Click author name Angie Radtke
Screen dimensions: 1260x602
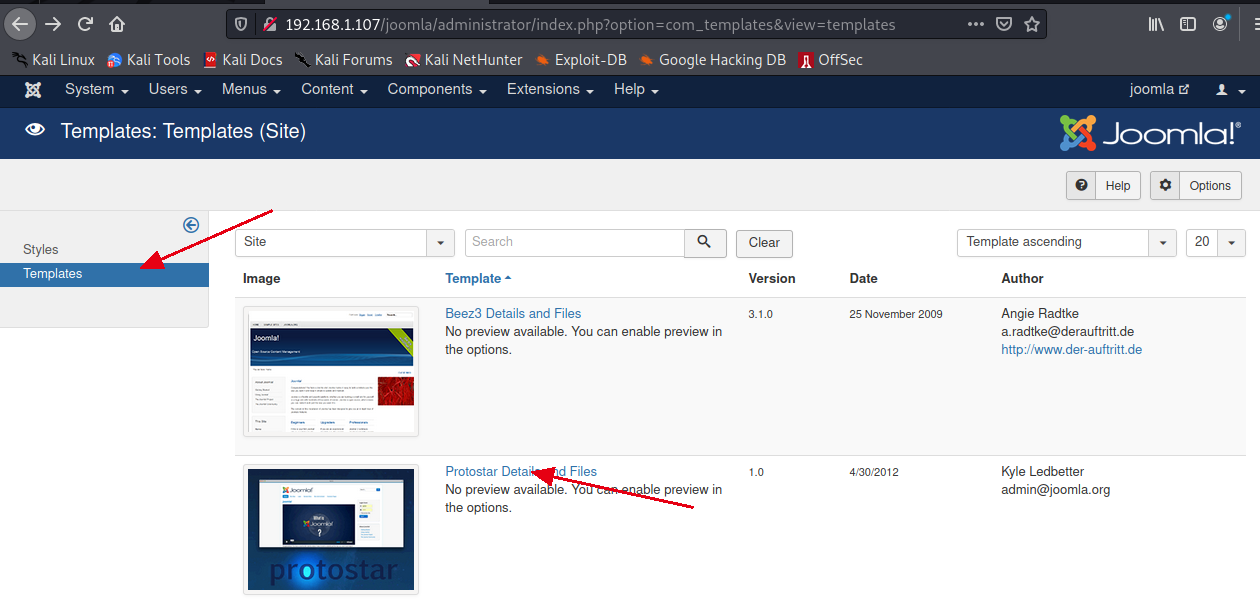(x=1040, y=313)
